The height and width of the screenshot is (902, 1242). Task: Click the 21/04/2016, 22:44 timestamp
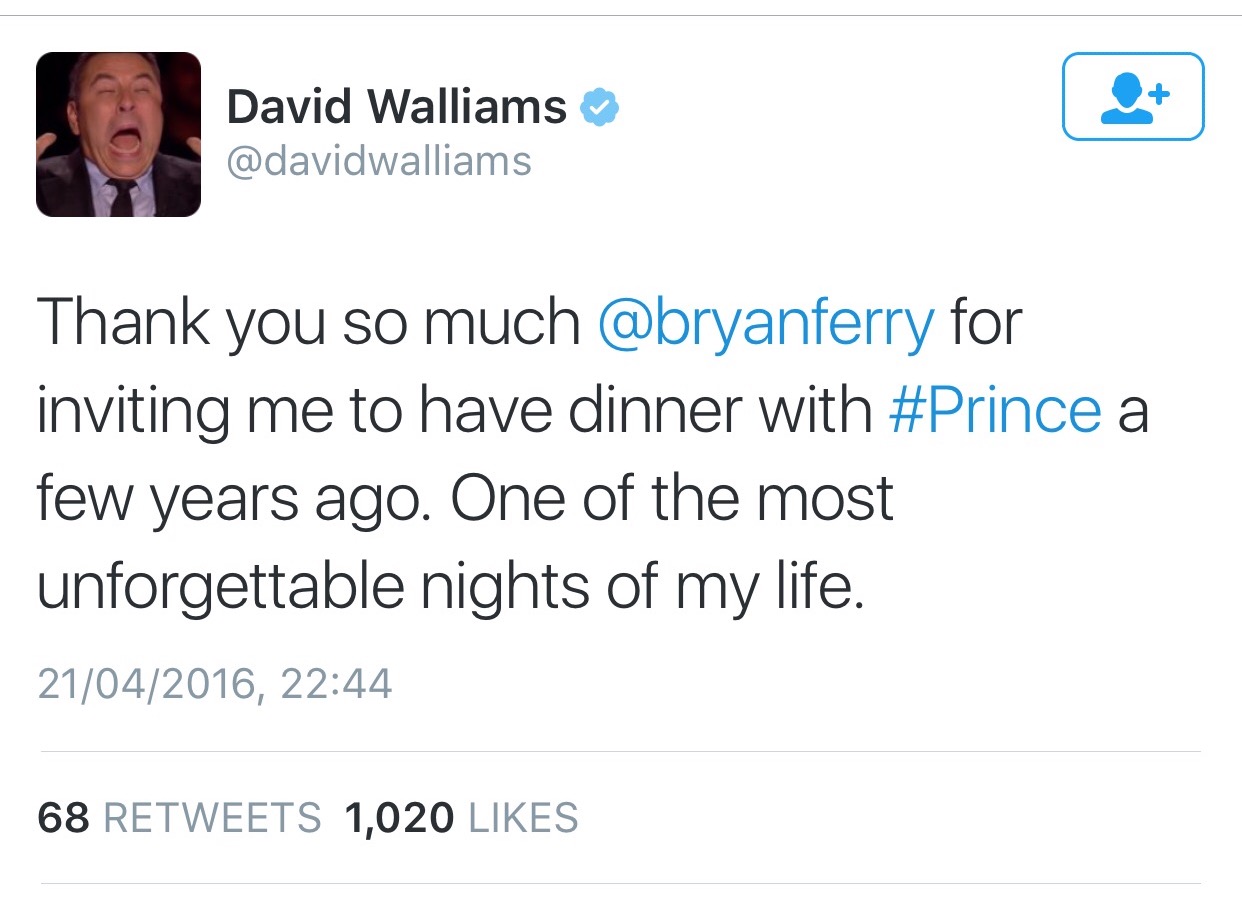(x=215, y=684)
